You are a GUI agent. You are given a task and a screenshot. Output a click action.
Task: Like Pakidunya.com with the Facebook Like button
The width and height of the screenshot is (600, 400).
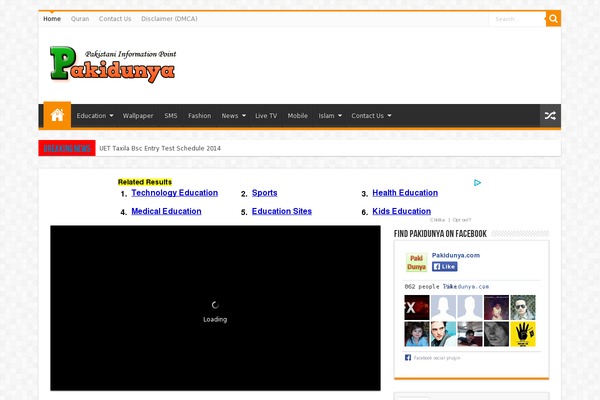click(445, 266)
